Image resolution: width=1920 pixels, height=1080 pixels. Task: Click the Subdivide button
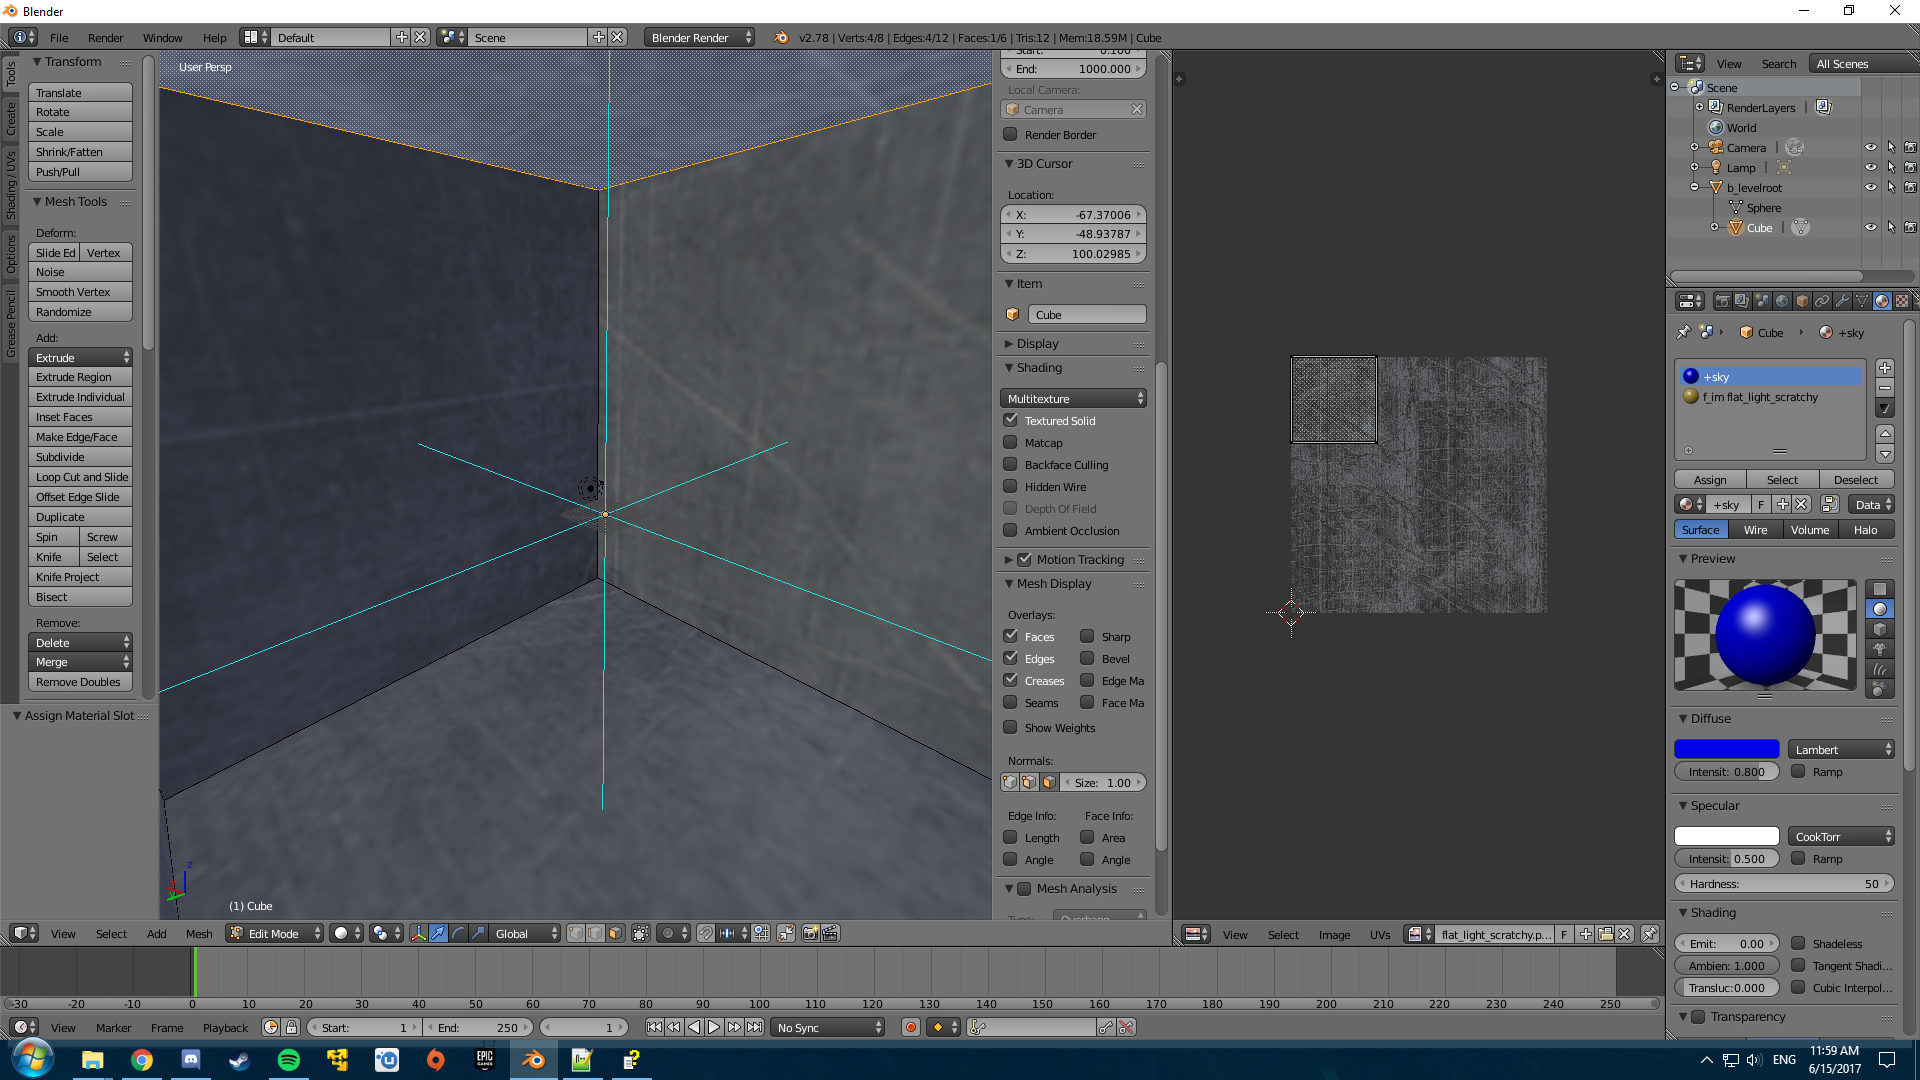pos(80,457)
